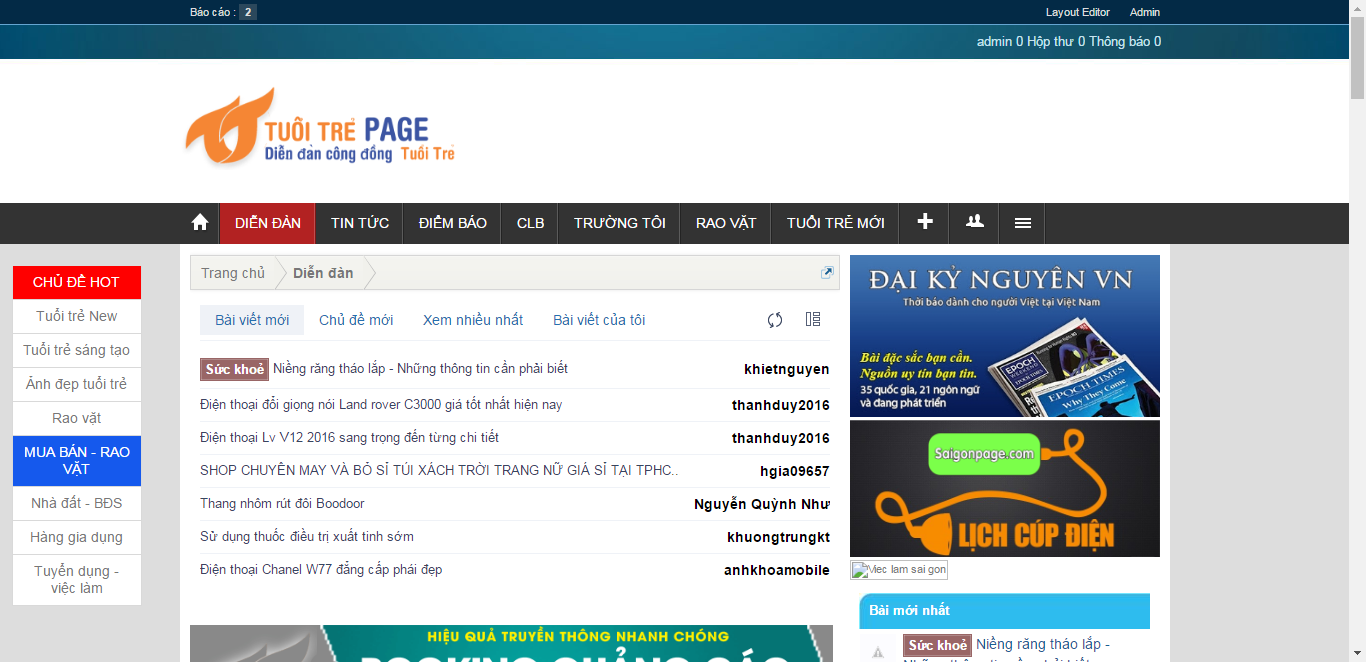Click Viec lam sai gon broken image
The height and width of the screenshot is (662, 1366).
pyautogui.click(x=899, y=570)
